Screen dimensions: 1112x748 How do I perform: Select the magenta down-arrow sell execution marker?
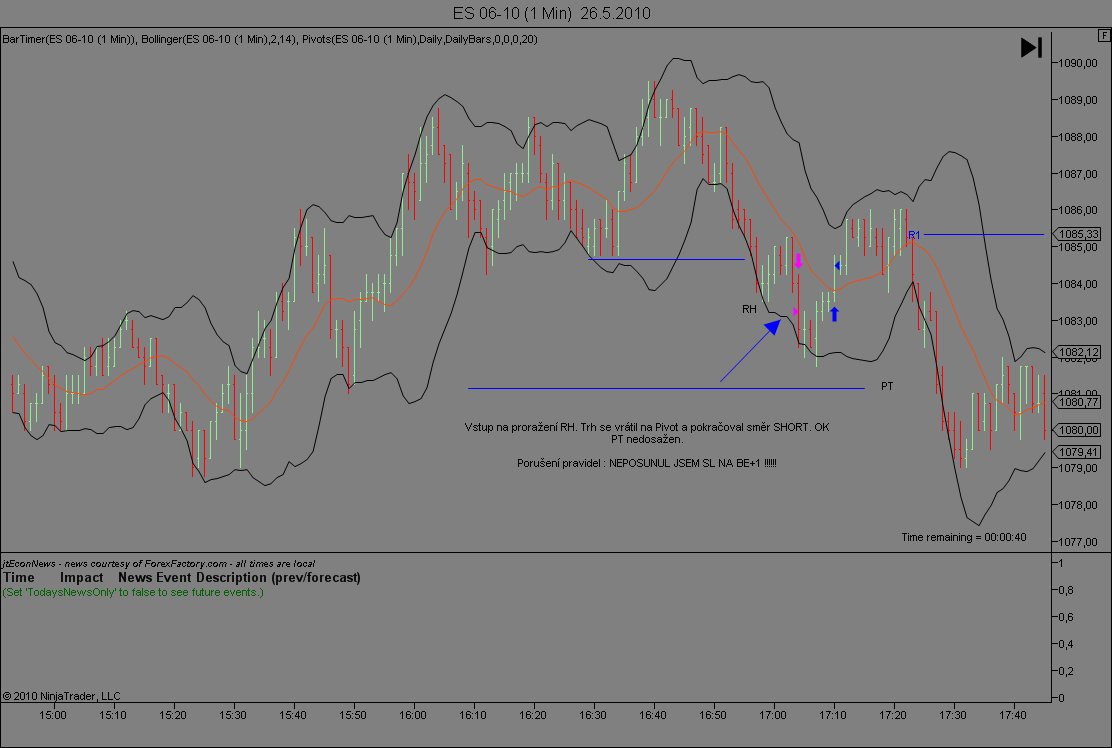tap(799, 260)
